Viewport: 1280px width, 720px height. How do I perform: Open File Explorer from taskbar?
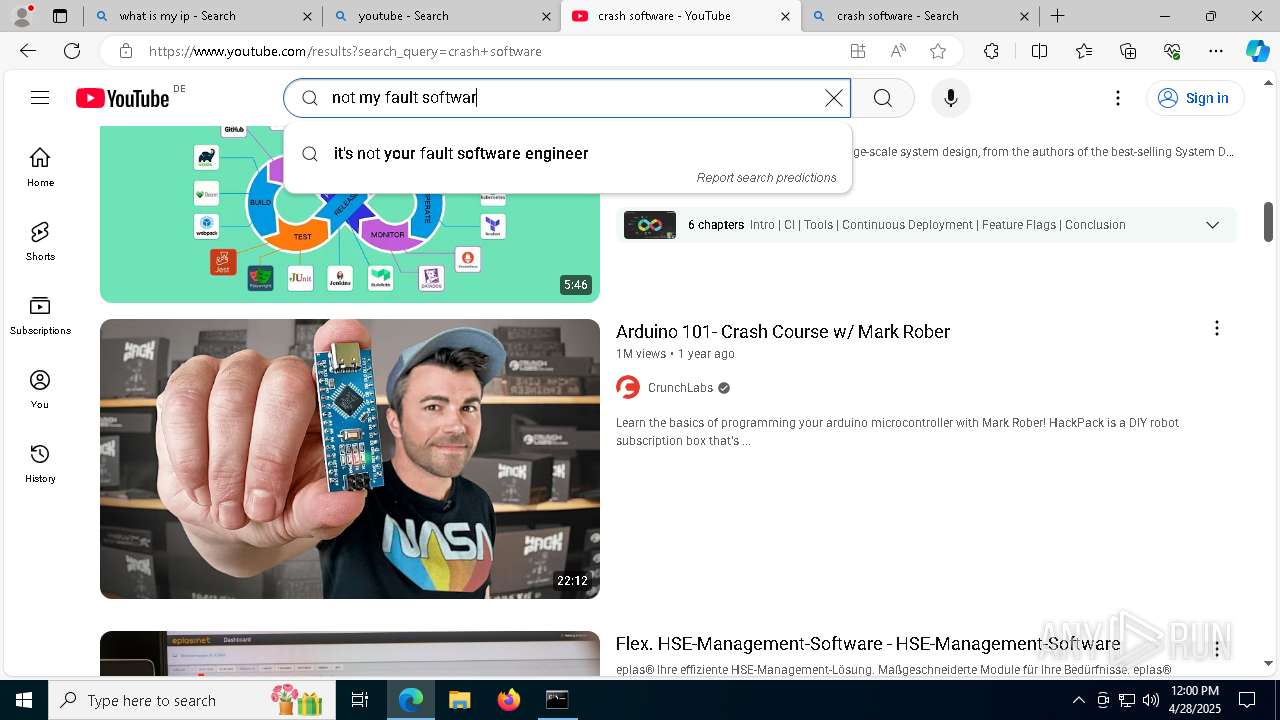point(459,700)
